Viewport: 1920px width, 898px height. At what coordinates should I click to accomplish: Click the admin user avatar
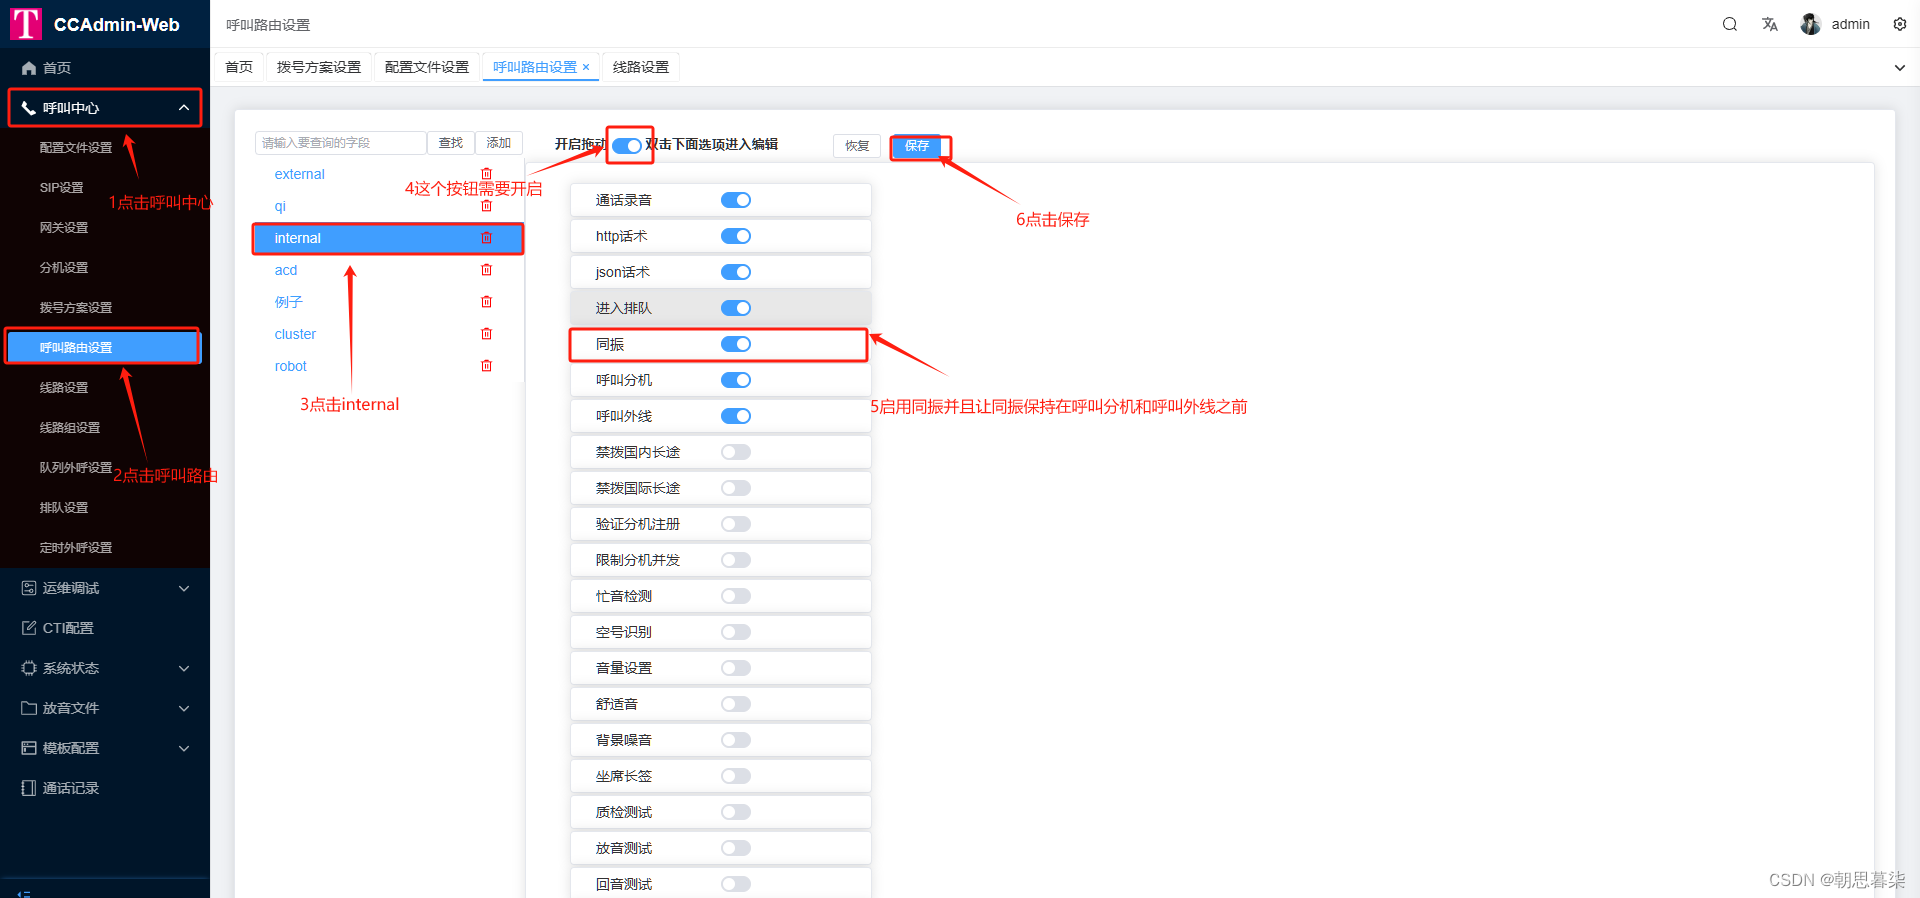(x=1810, y=24)
